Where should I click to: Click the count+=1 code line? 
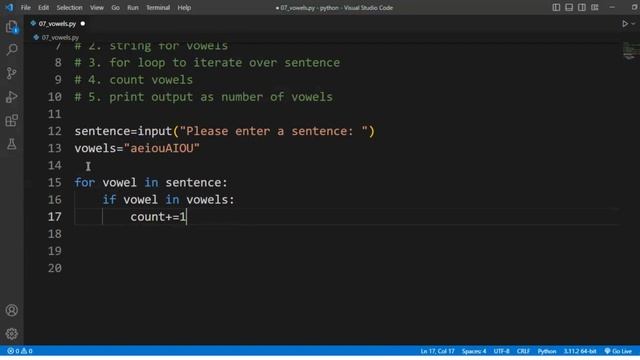click(158, 217)
